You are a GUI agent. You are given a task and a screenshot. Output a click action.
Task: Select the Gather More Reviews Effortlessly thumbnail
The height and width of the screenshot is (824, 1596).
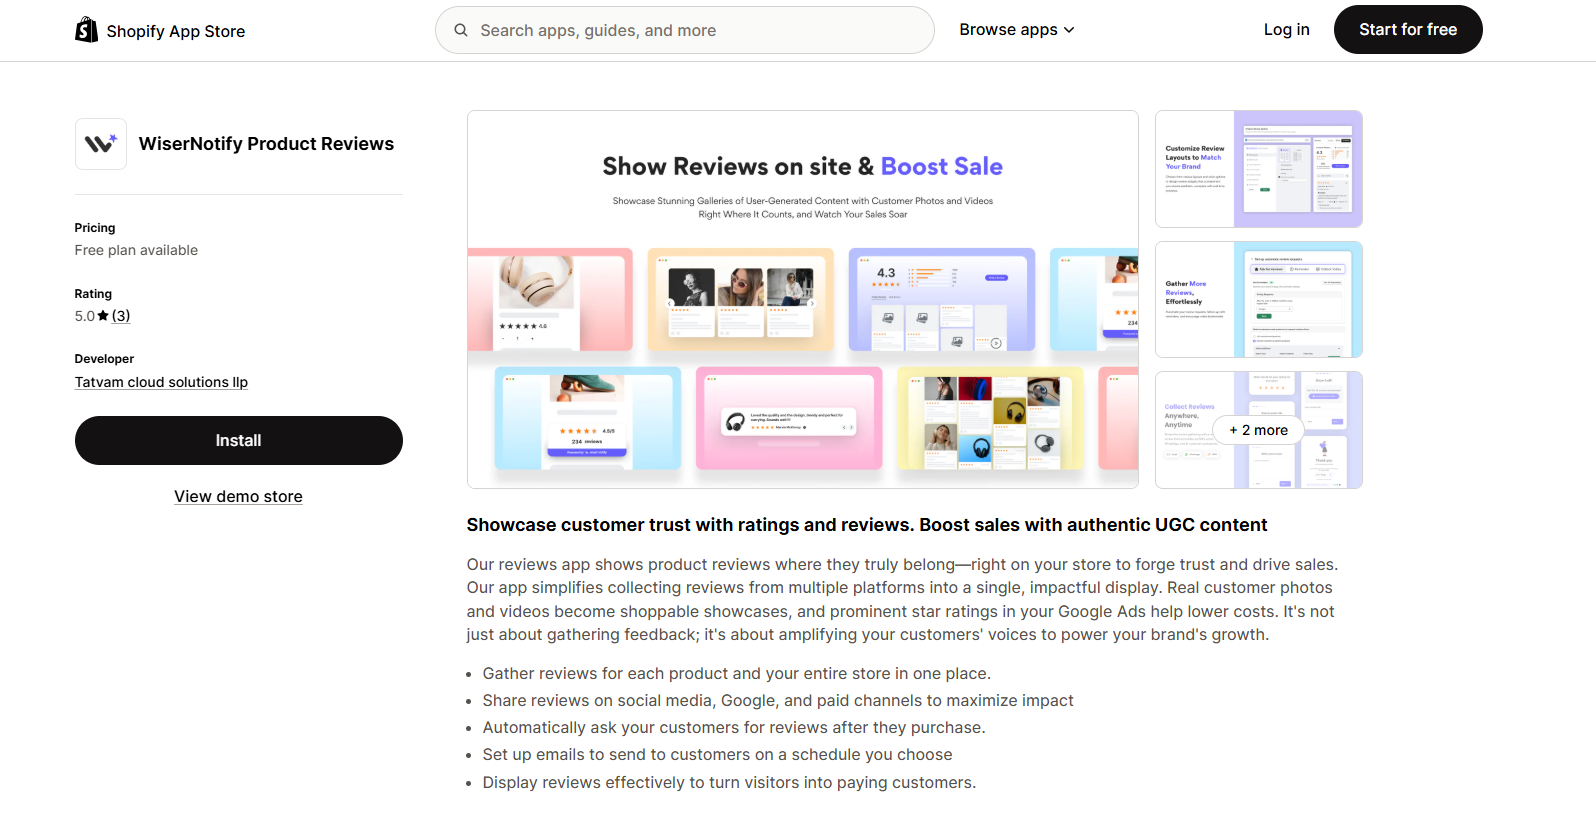click(x=1258, y=299)
